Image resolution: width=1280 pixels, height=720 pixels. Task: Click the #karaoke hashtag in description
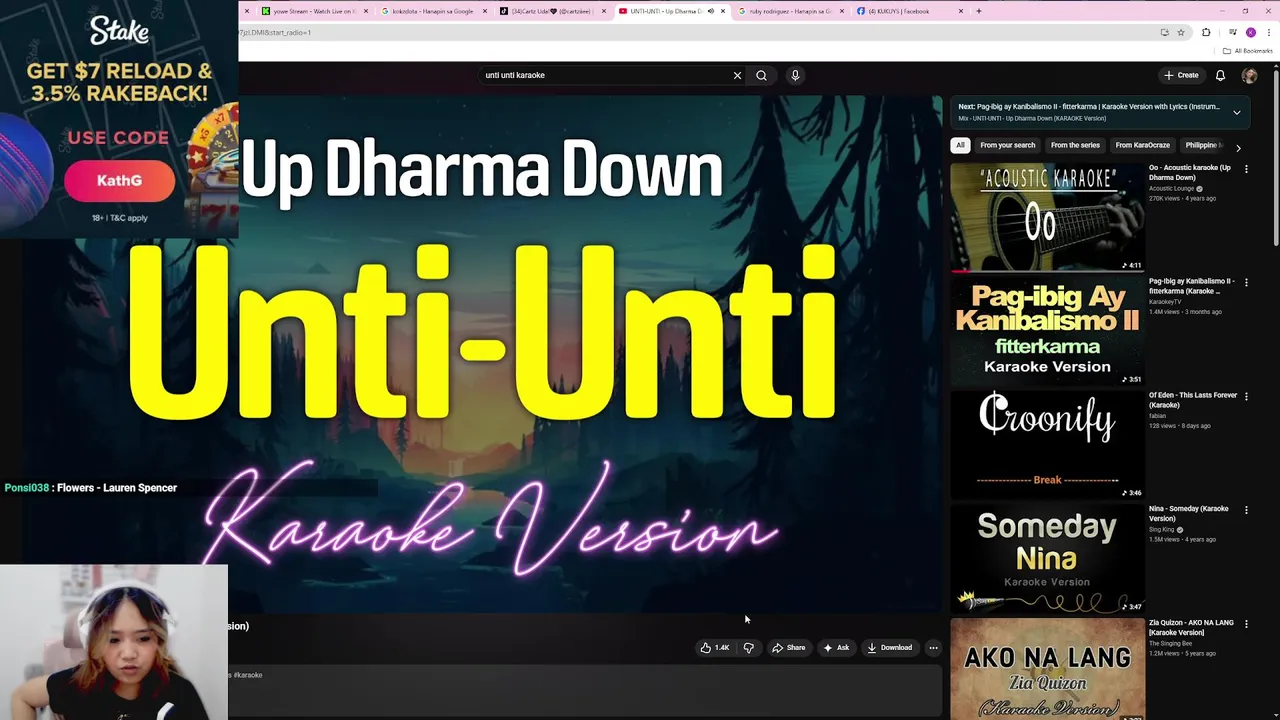(248, 675)
